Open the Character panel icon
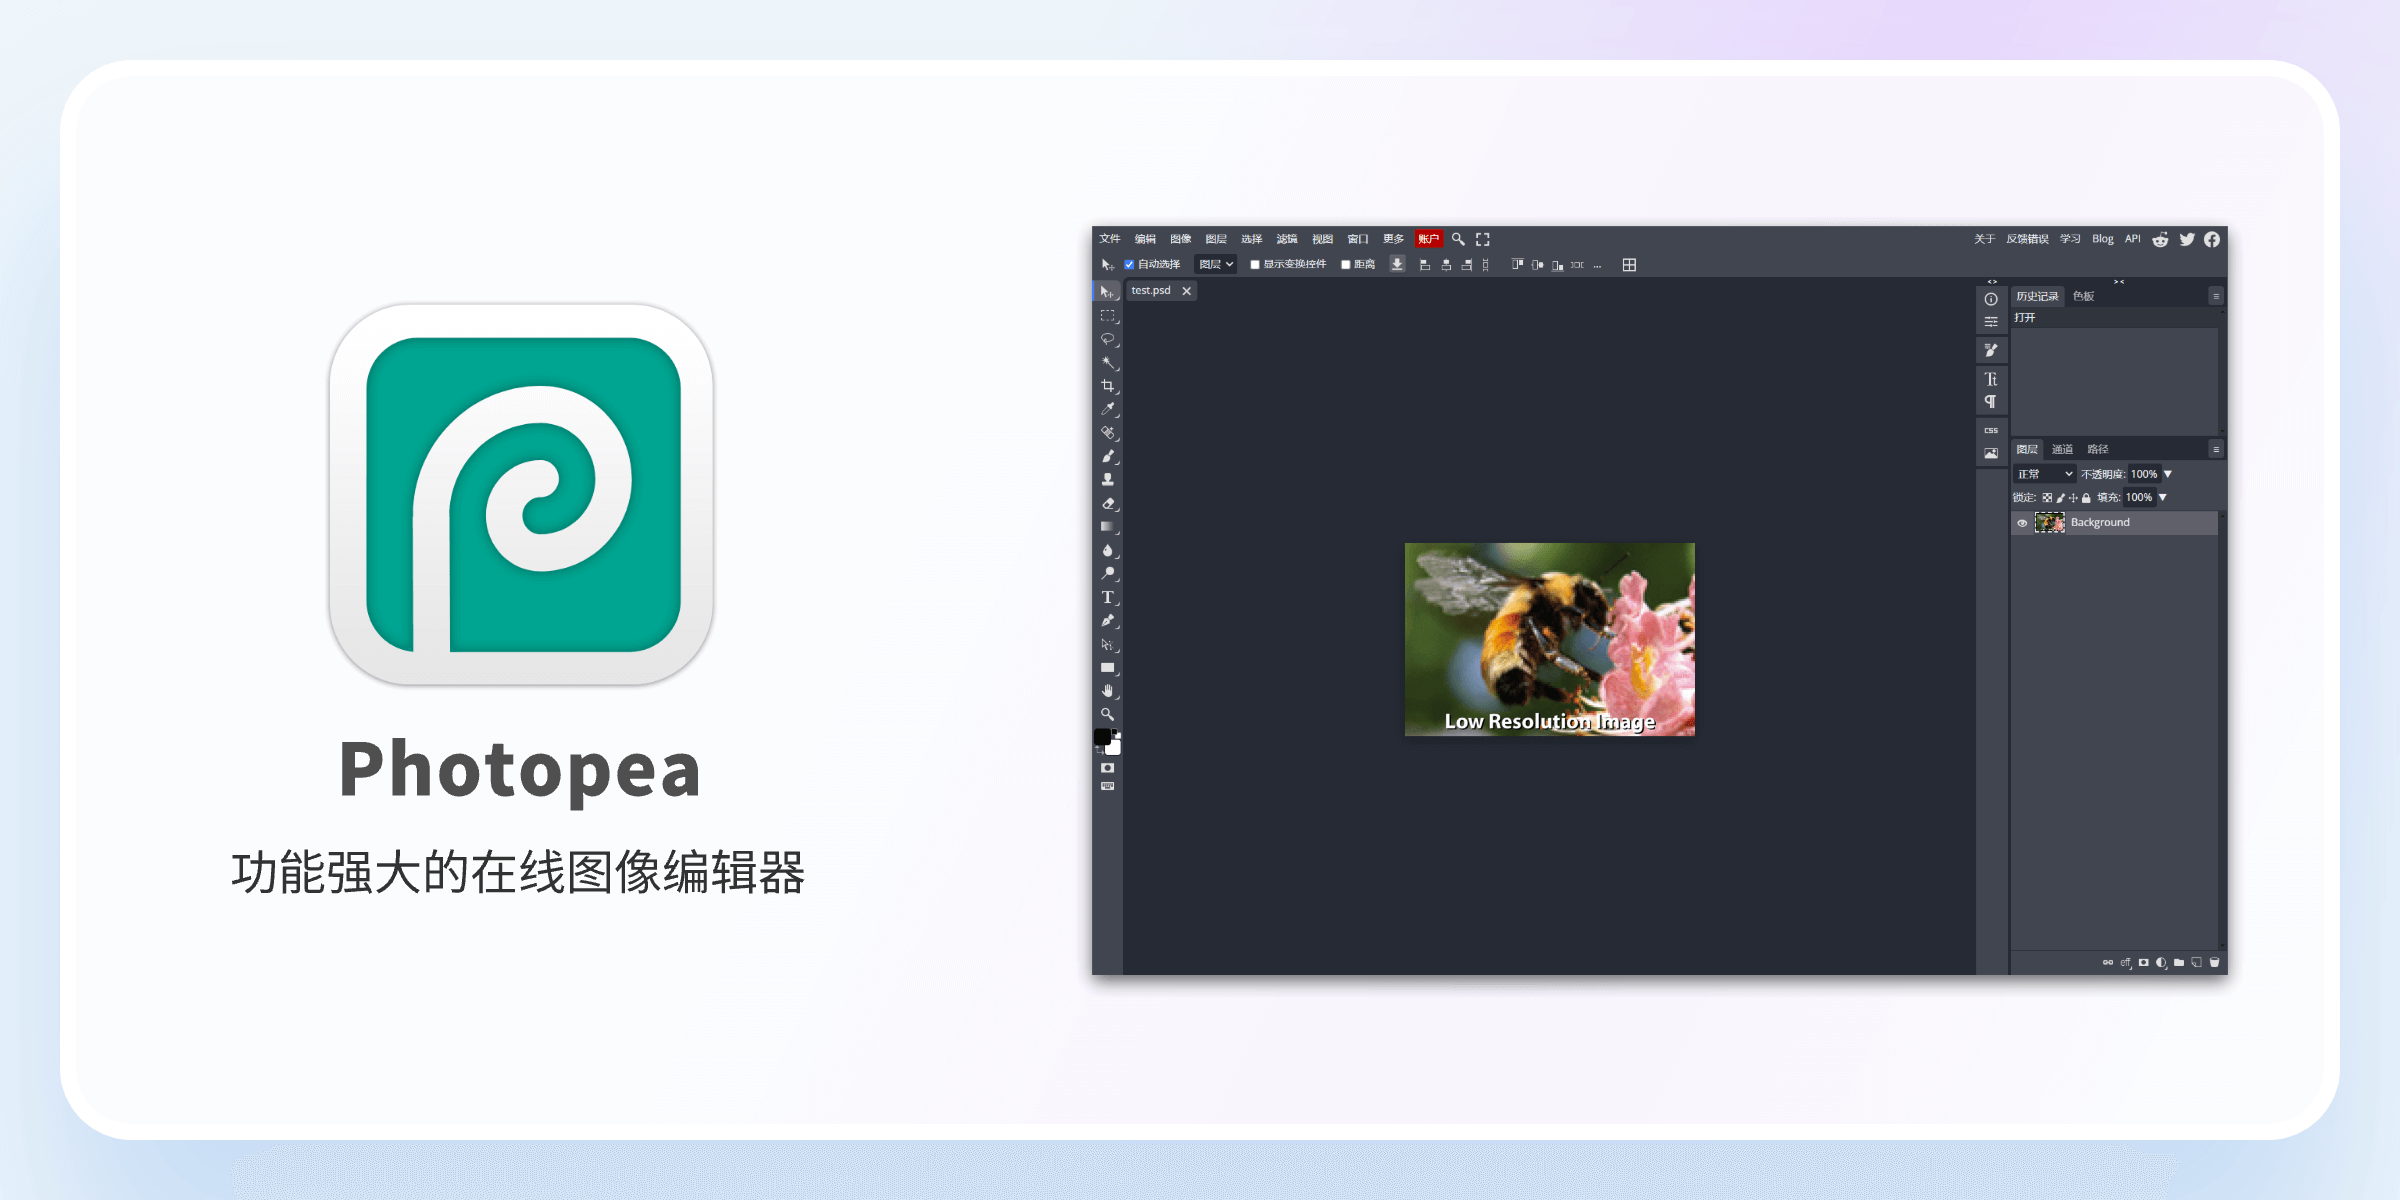Image resolution: width=2400 pixels, height=1200 pixels. click(1991, 379)
